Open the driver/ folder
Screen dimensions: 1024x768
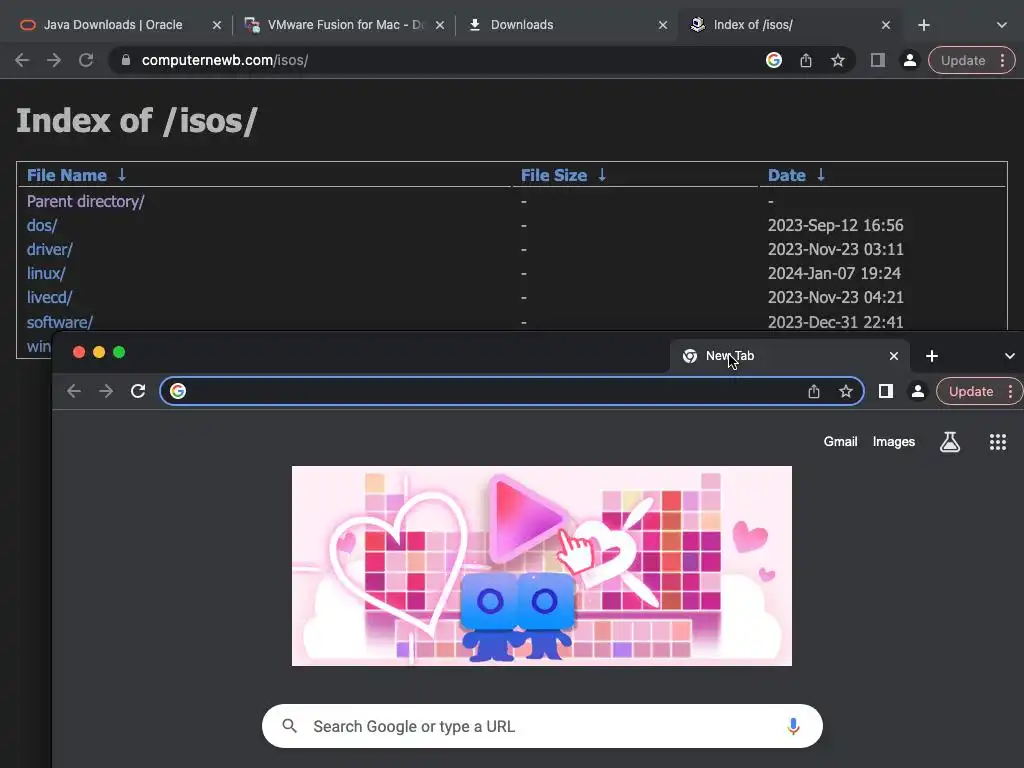(x=50, y=249)
